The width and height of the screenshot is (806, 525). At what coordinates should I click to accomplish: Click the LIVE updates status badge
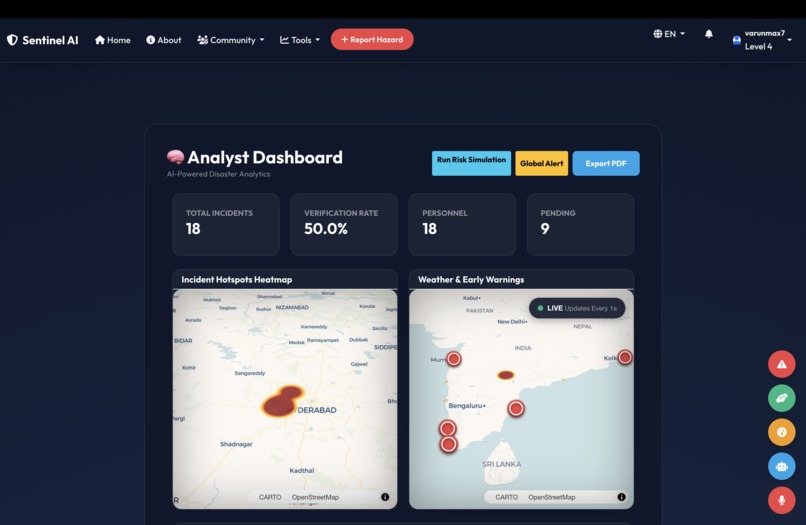tap(577, 308)
